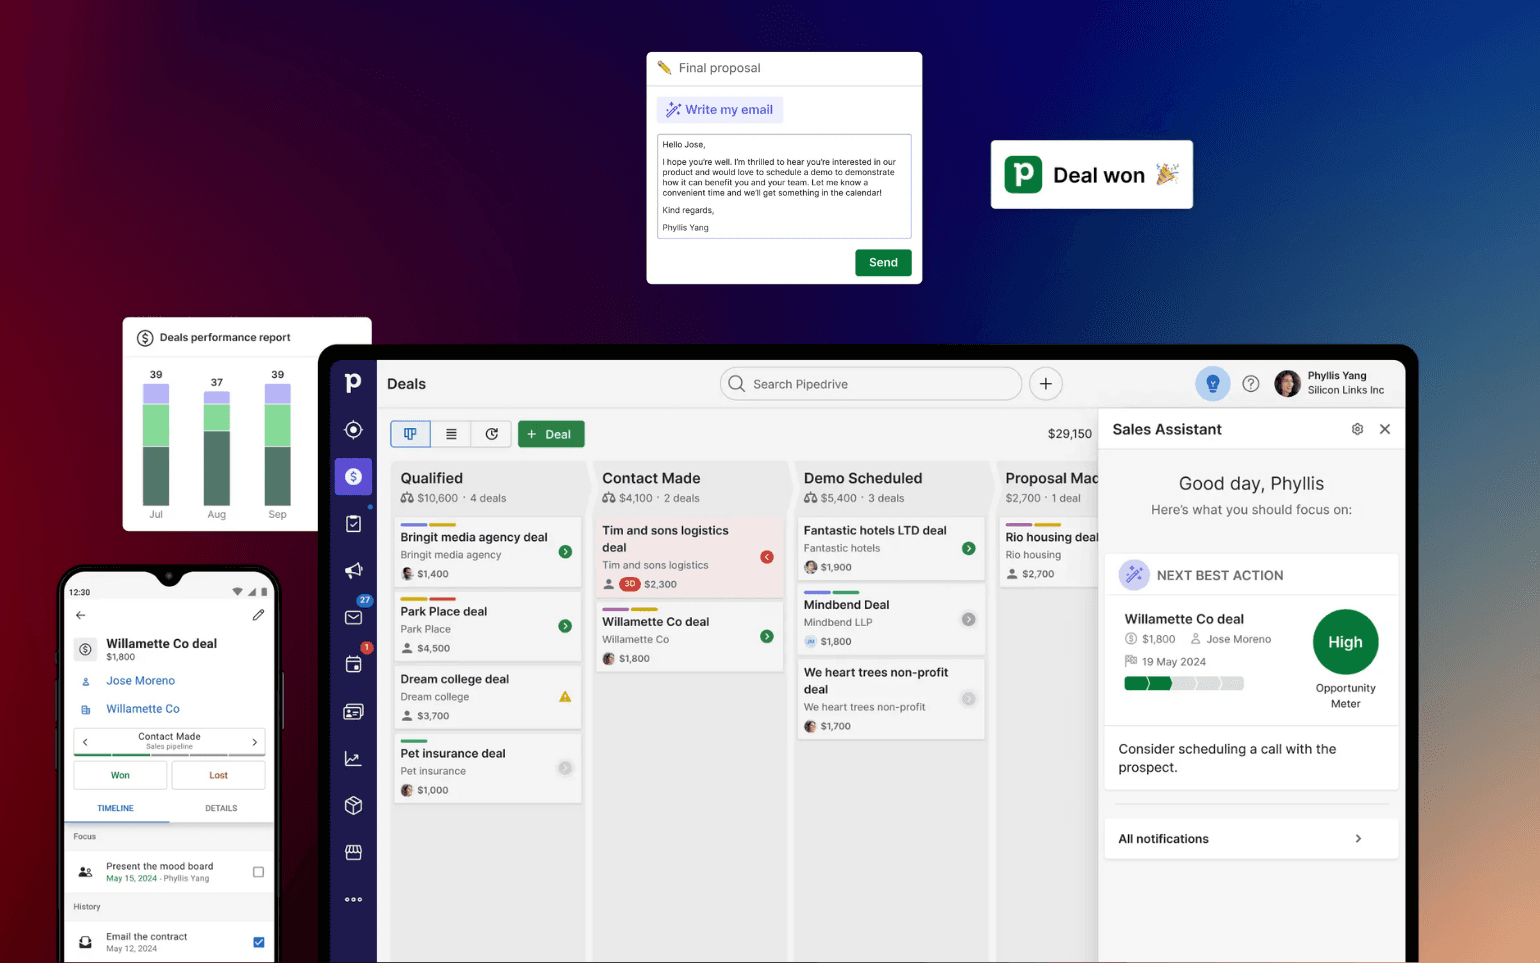Viewport: 1540px width, 963px height.
Task: Click the Deal won notification badge
Action: point(1092,174)
